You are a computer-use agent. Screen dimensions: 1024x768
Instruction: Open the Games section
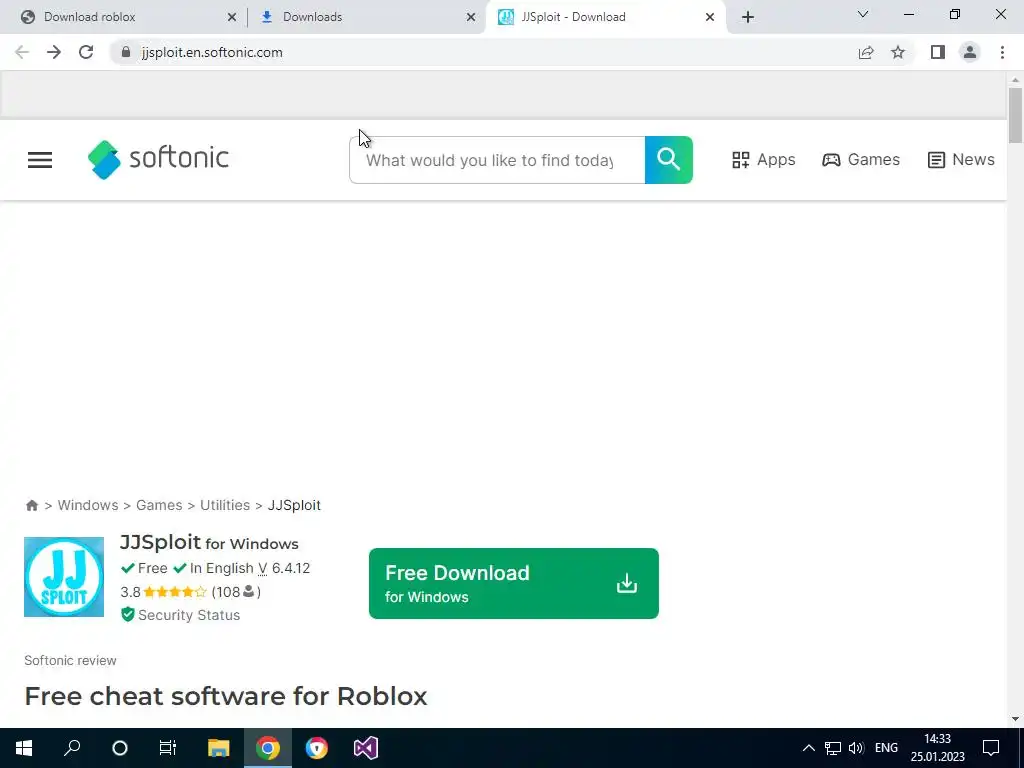pos(861,160)
